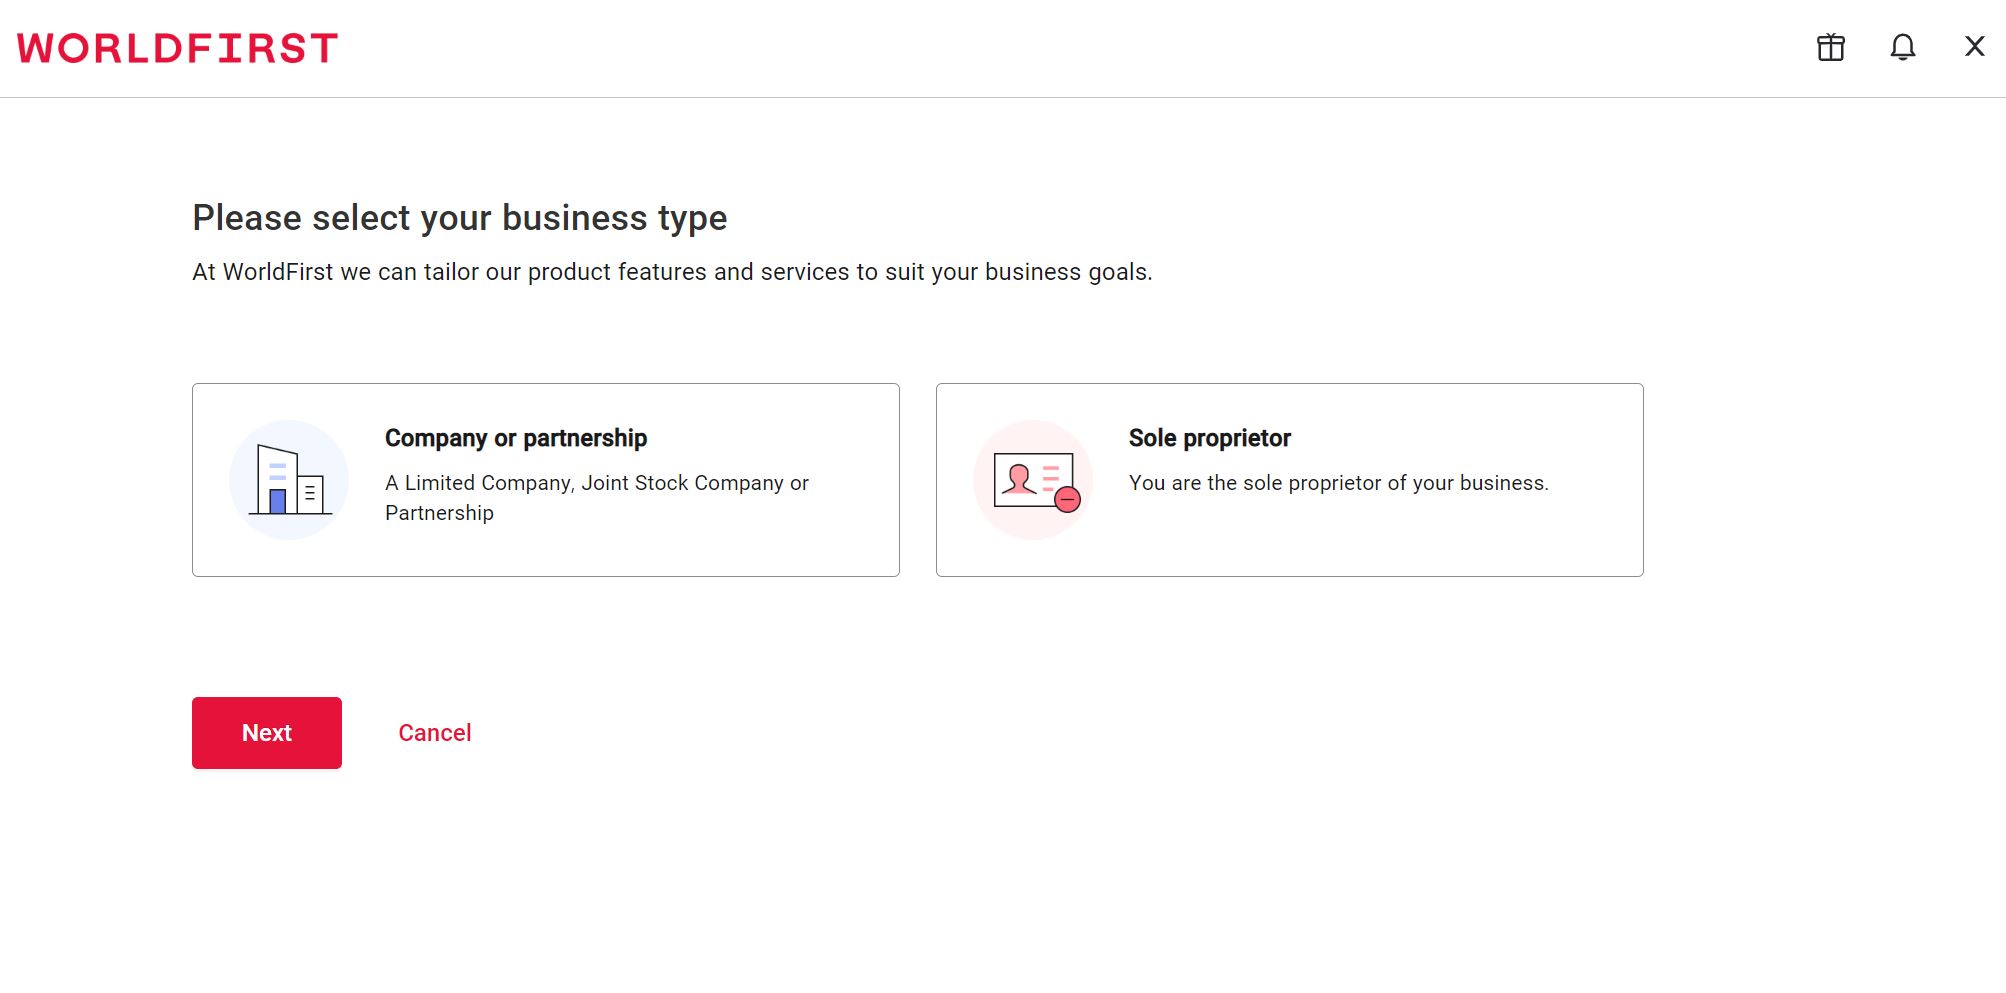Select the Company or partnership option
Viewport: 2006px width, 993px height.
click(545, 480)
